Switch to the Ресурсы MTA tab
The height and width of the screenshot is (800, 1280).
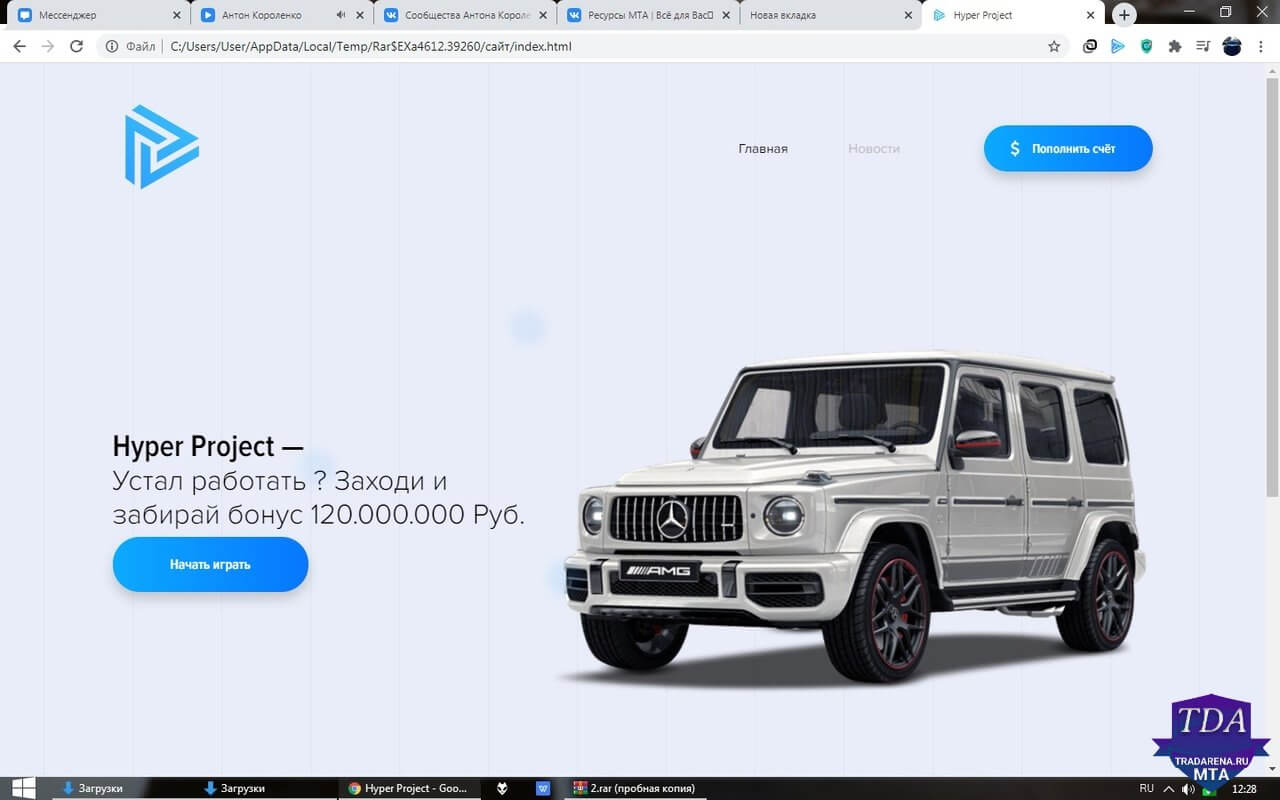[x=650, y=15]
